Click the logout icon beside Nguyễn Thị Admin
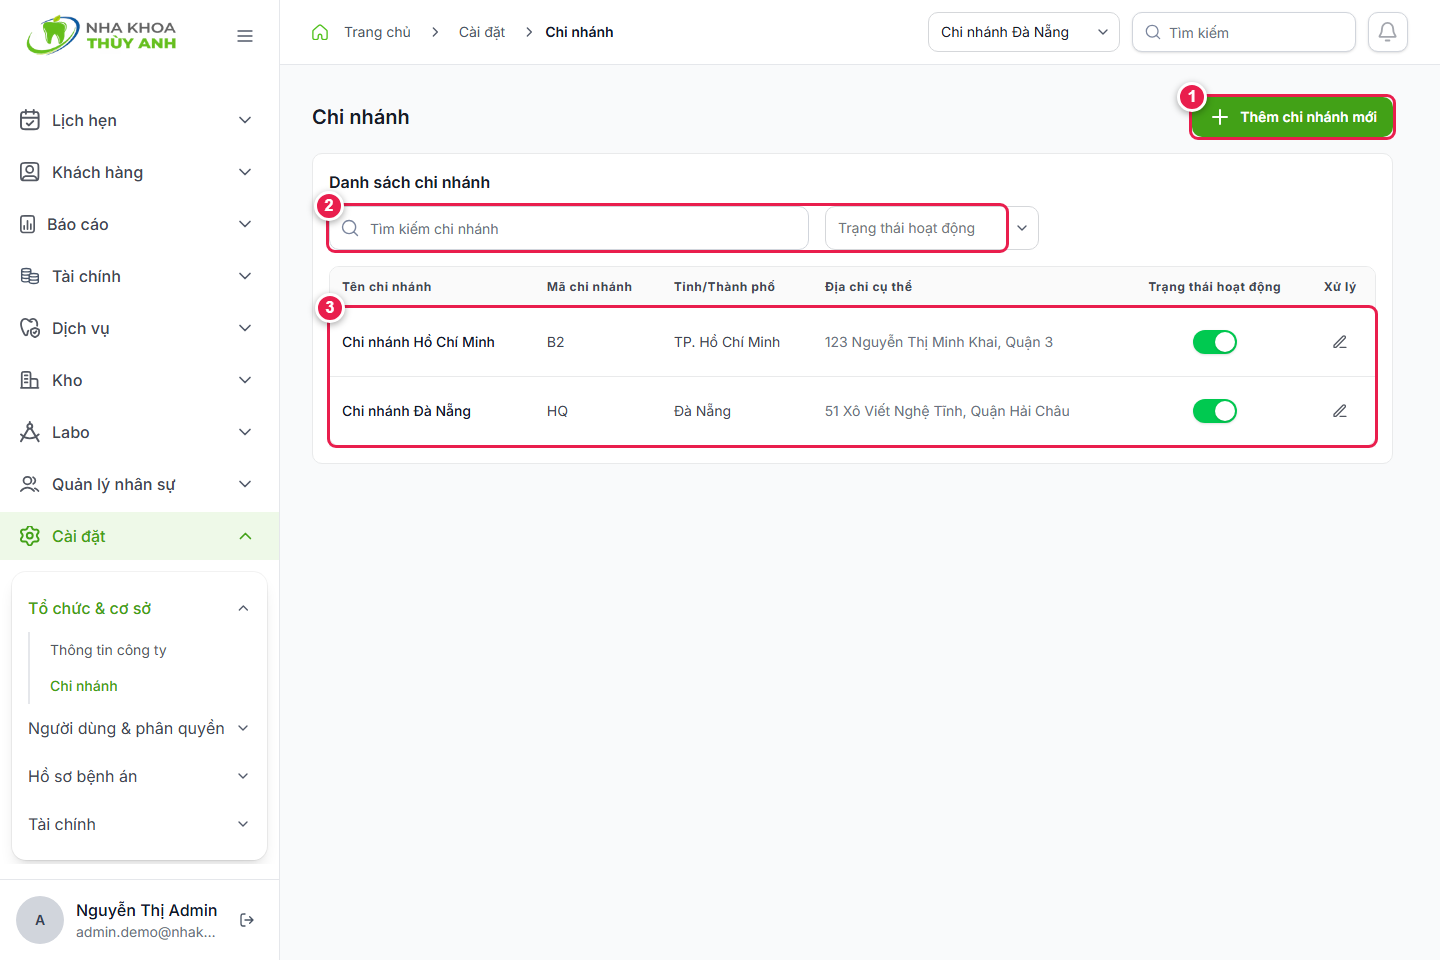This screenshot has height=960, width=1440. click(247, 920)
